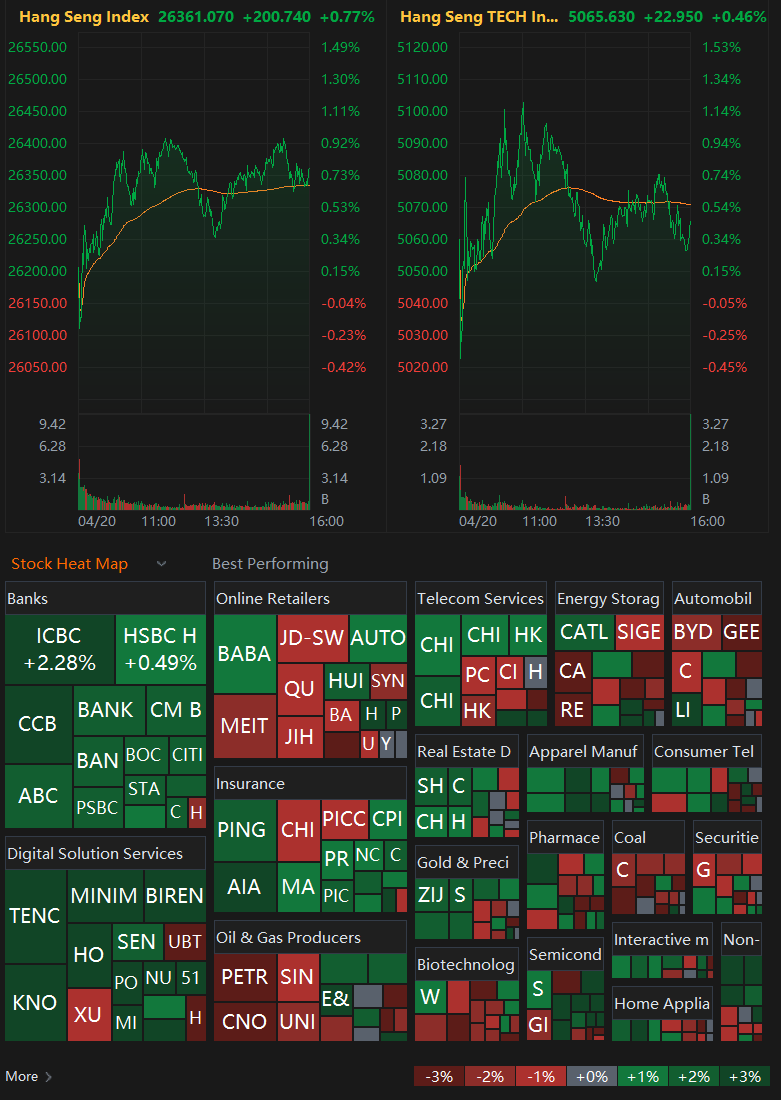
Task: Open the CCB tile in Banks
Action: [39, 725]
